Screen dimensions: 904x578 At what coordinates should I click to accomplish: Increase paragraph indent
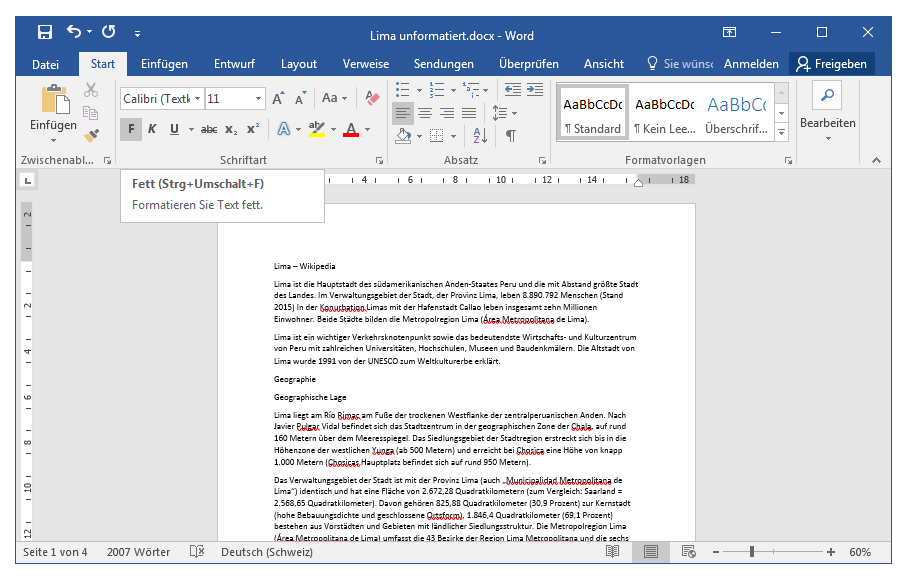(x=535, y=90)
